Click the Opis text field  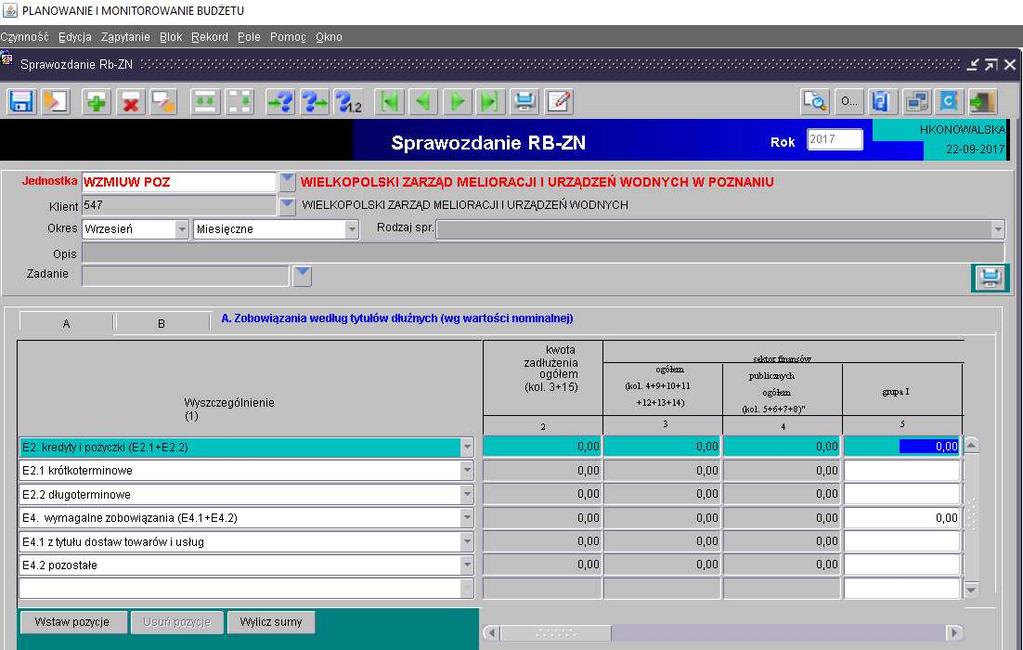(x=543, y=253)
